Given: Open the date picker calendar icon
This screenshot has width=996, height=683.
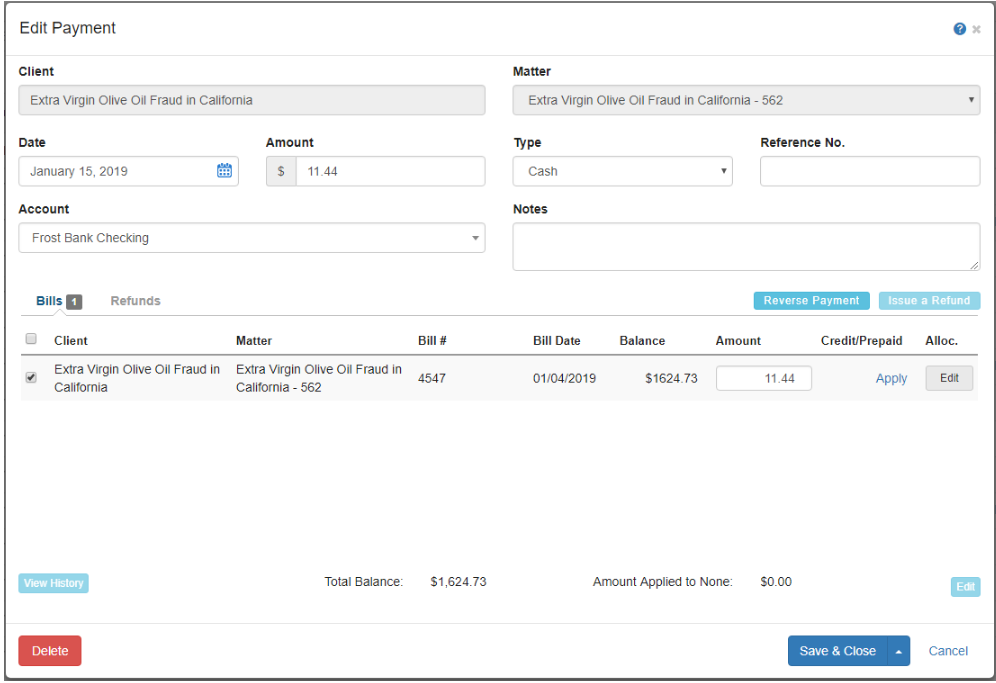Looking at the screenshot, I should click(x=224, y=170).
